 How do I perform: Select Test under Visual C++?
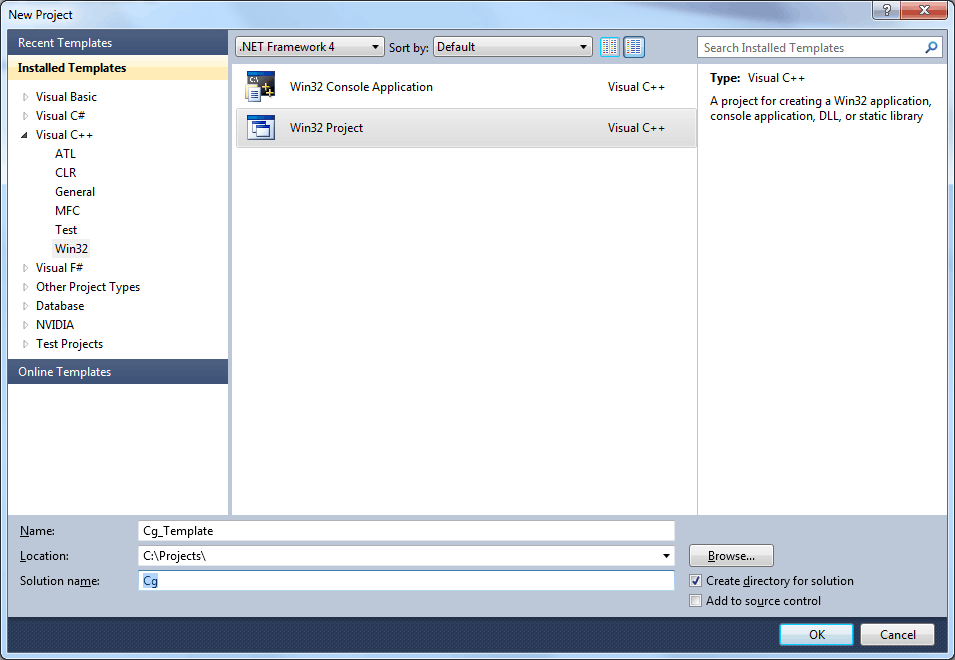coord(66,230)
